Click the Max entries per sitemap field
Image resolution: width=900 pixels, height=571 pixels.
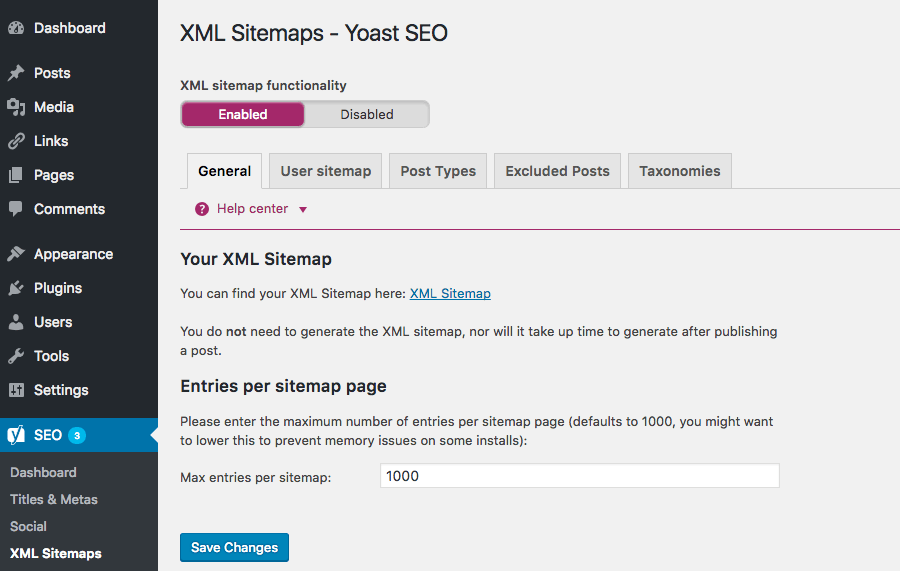click(579, 476)
